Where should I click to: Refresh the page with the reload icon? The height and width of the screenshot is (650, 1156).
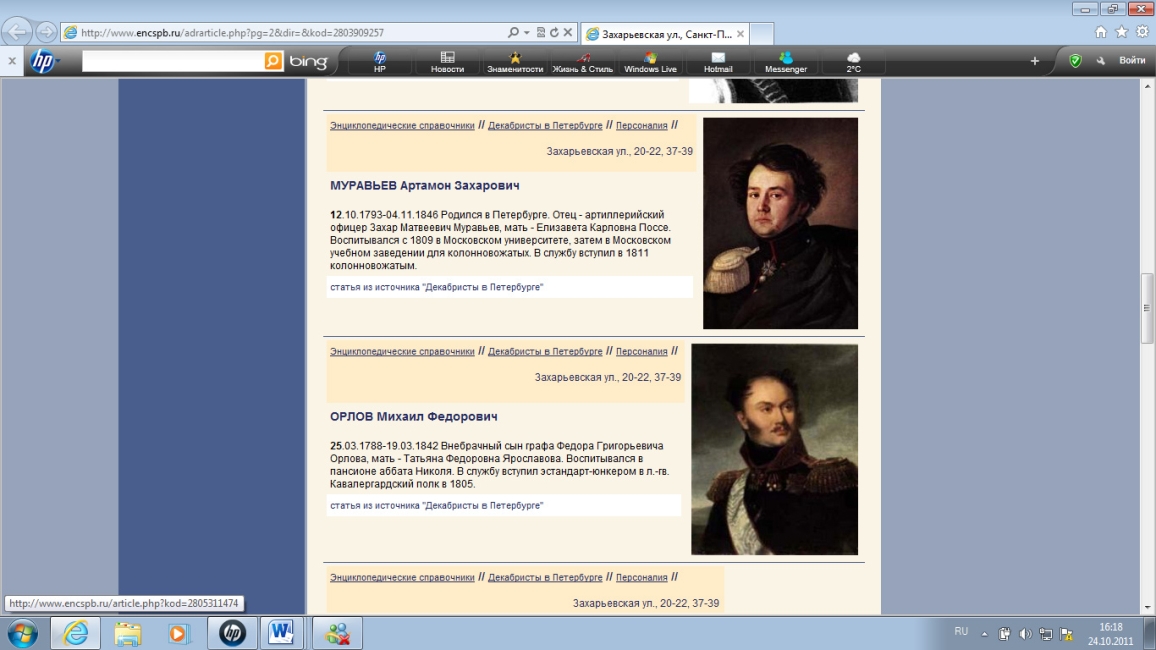pyautogui.click(x=554, y=32)
